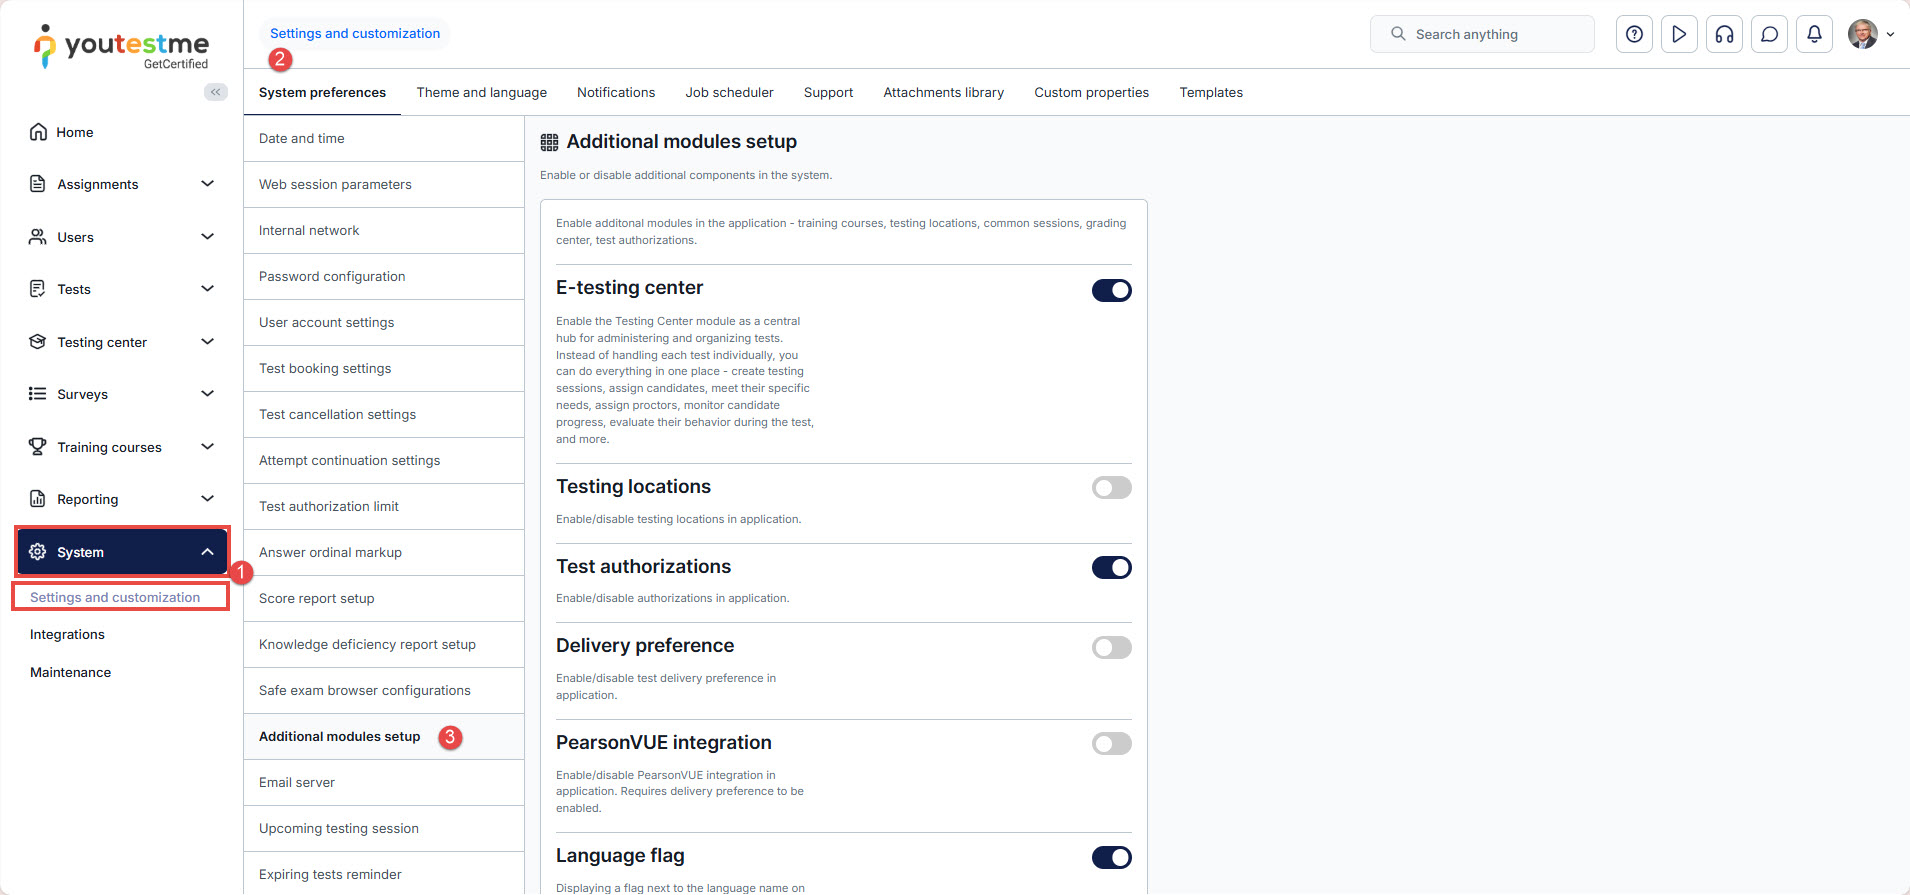Image resolution: width=1910 pixels, height=895 pixels.
Task: Turn off the Language flag toggle
Action: pos(1111,857)
